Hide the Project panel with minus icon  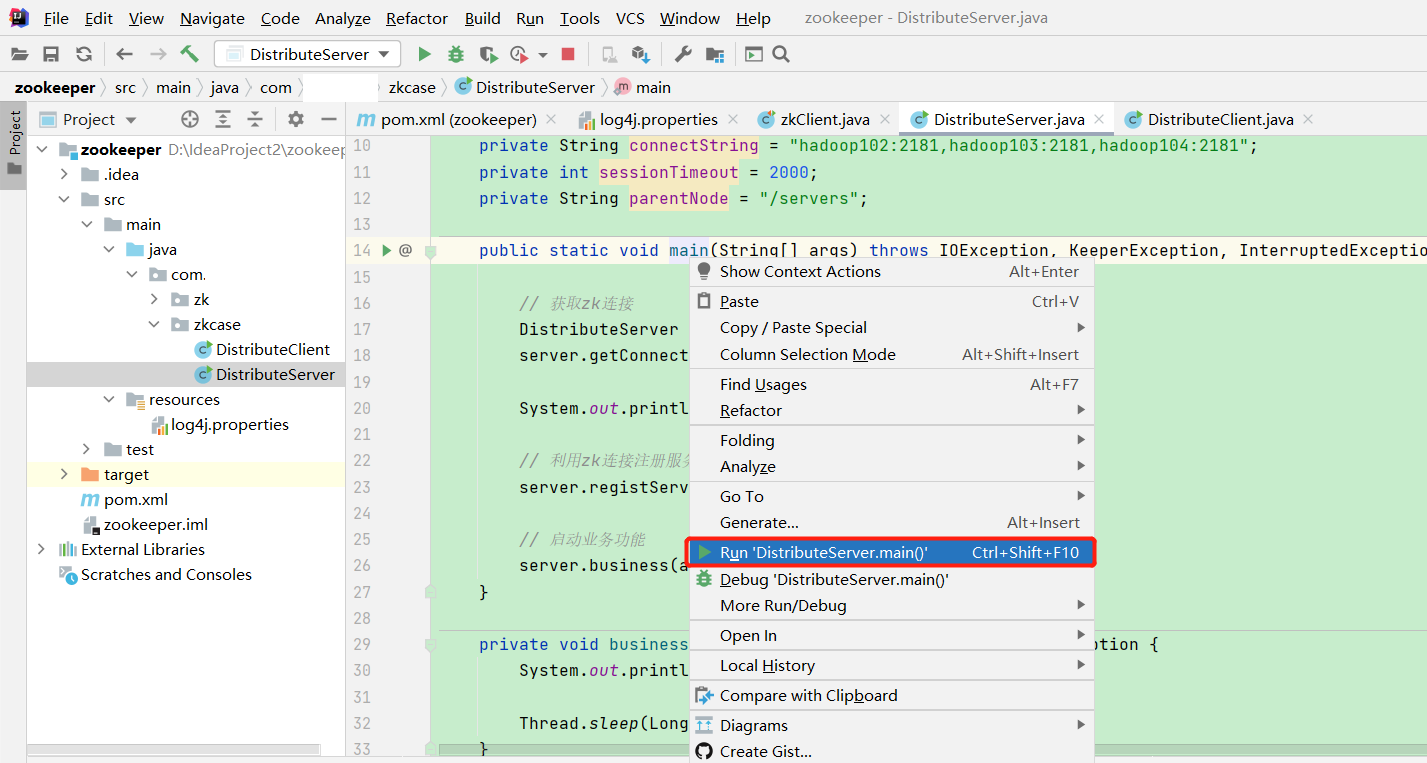click(328, 119)
